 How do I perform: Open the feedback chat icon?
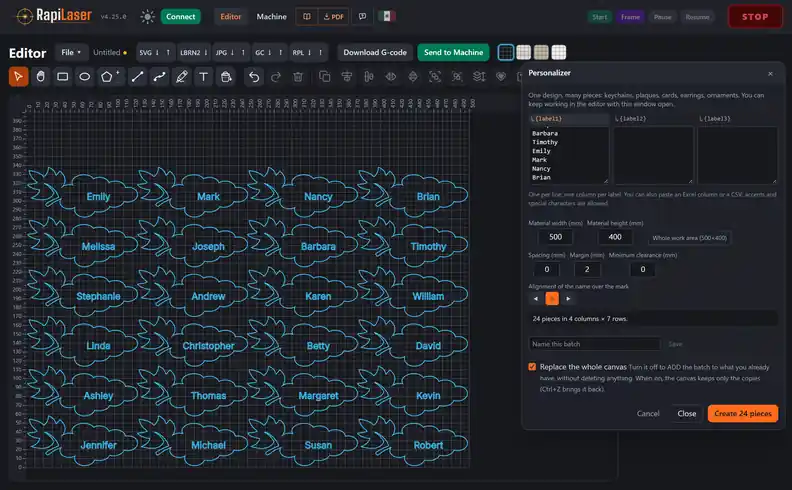tap(362, 17)
